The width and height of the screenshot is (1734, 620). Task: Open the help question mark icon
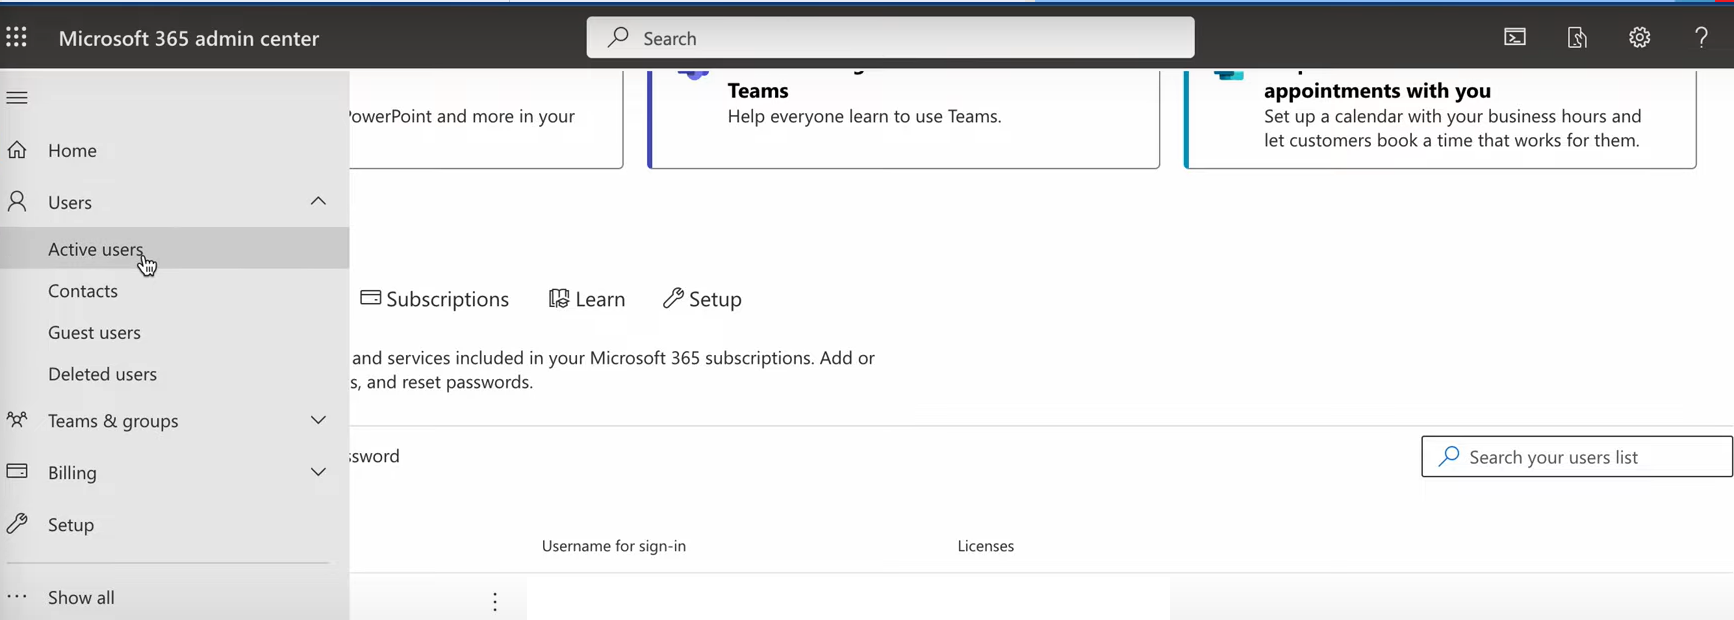pos(1701,38)
